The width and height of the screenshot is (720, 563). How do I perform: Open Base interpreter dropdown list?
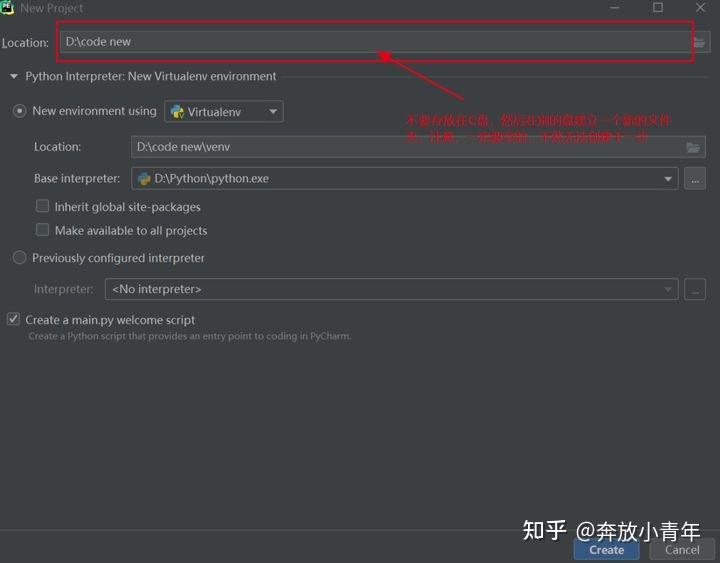coord(668,179)
